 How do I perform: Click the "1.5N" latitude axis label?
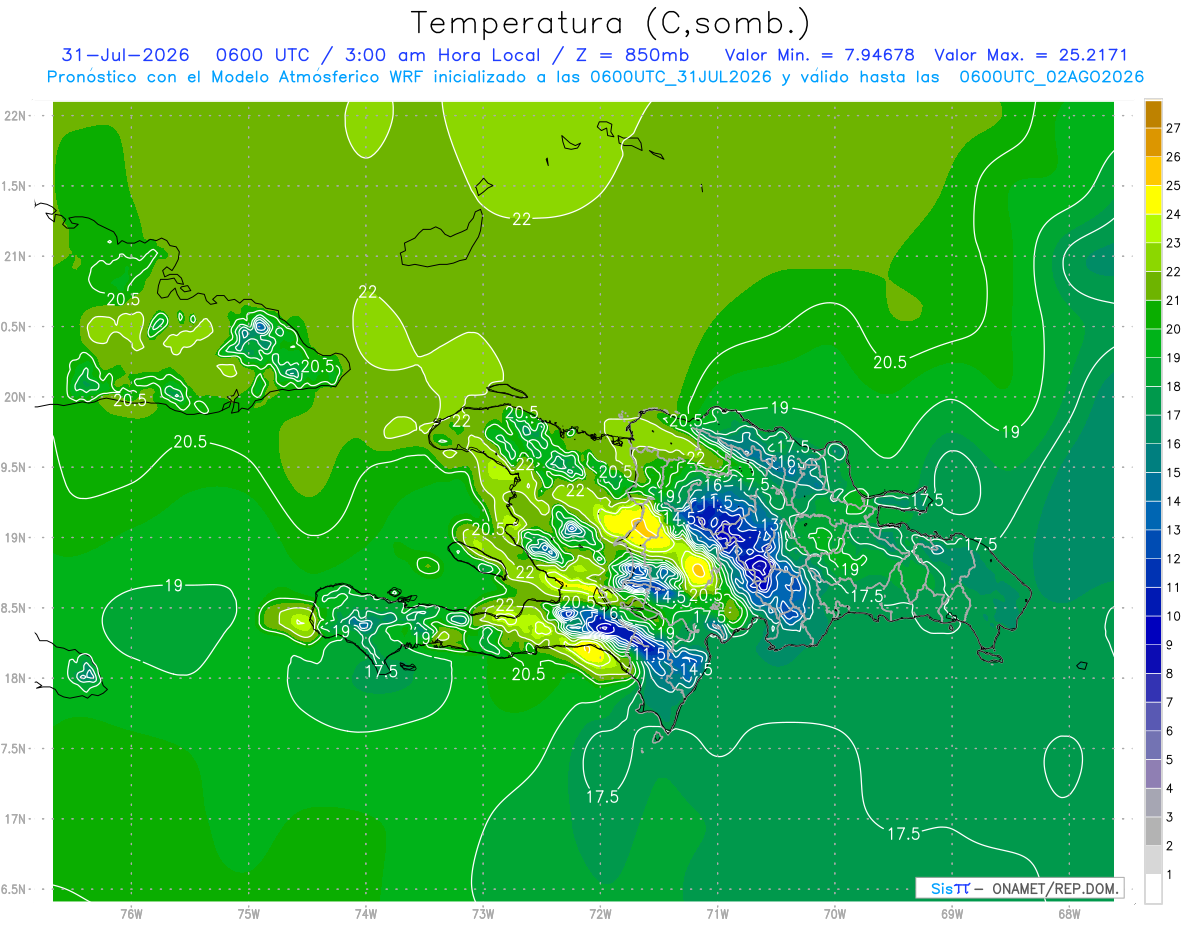point(15,186)
